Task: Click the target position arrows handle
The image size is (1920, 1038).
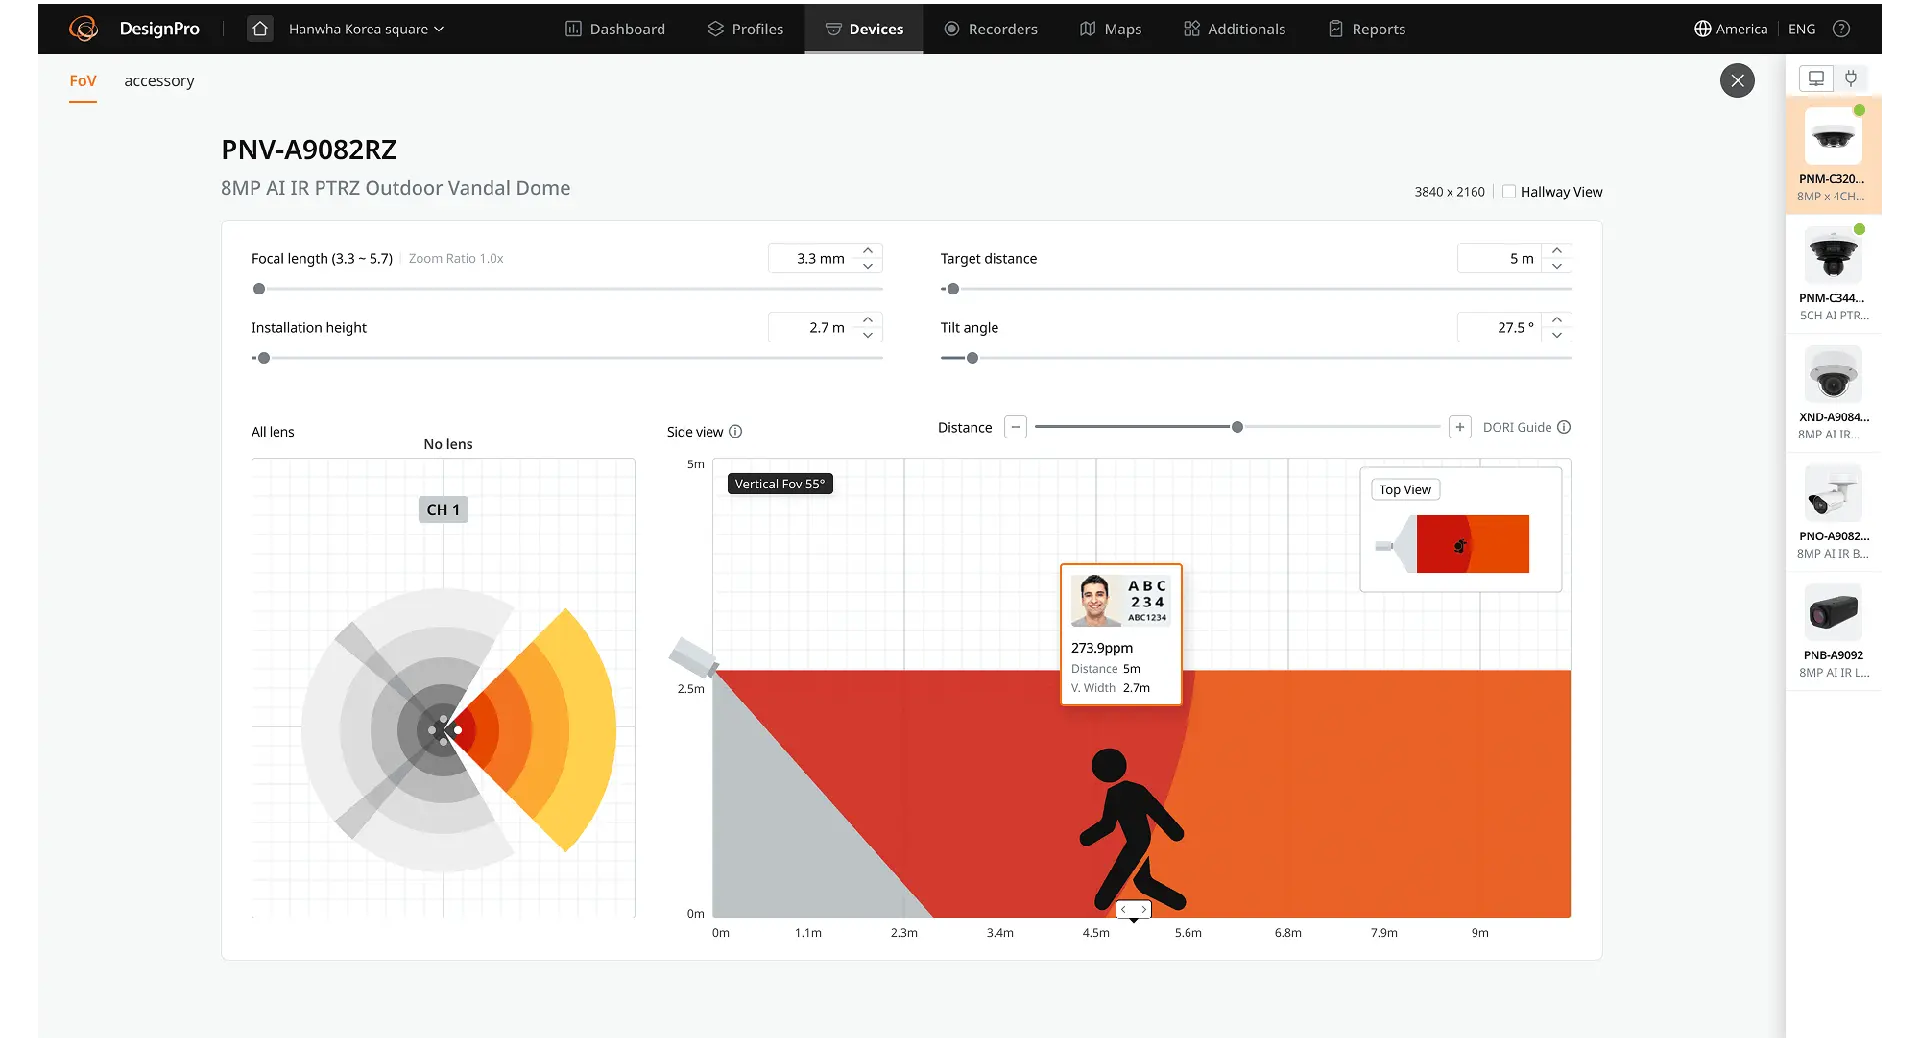Action: [x=1133, y=909]
